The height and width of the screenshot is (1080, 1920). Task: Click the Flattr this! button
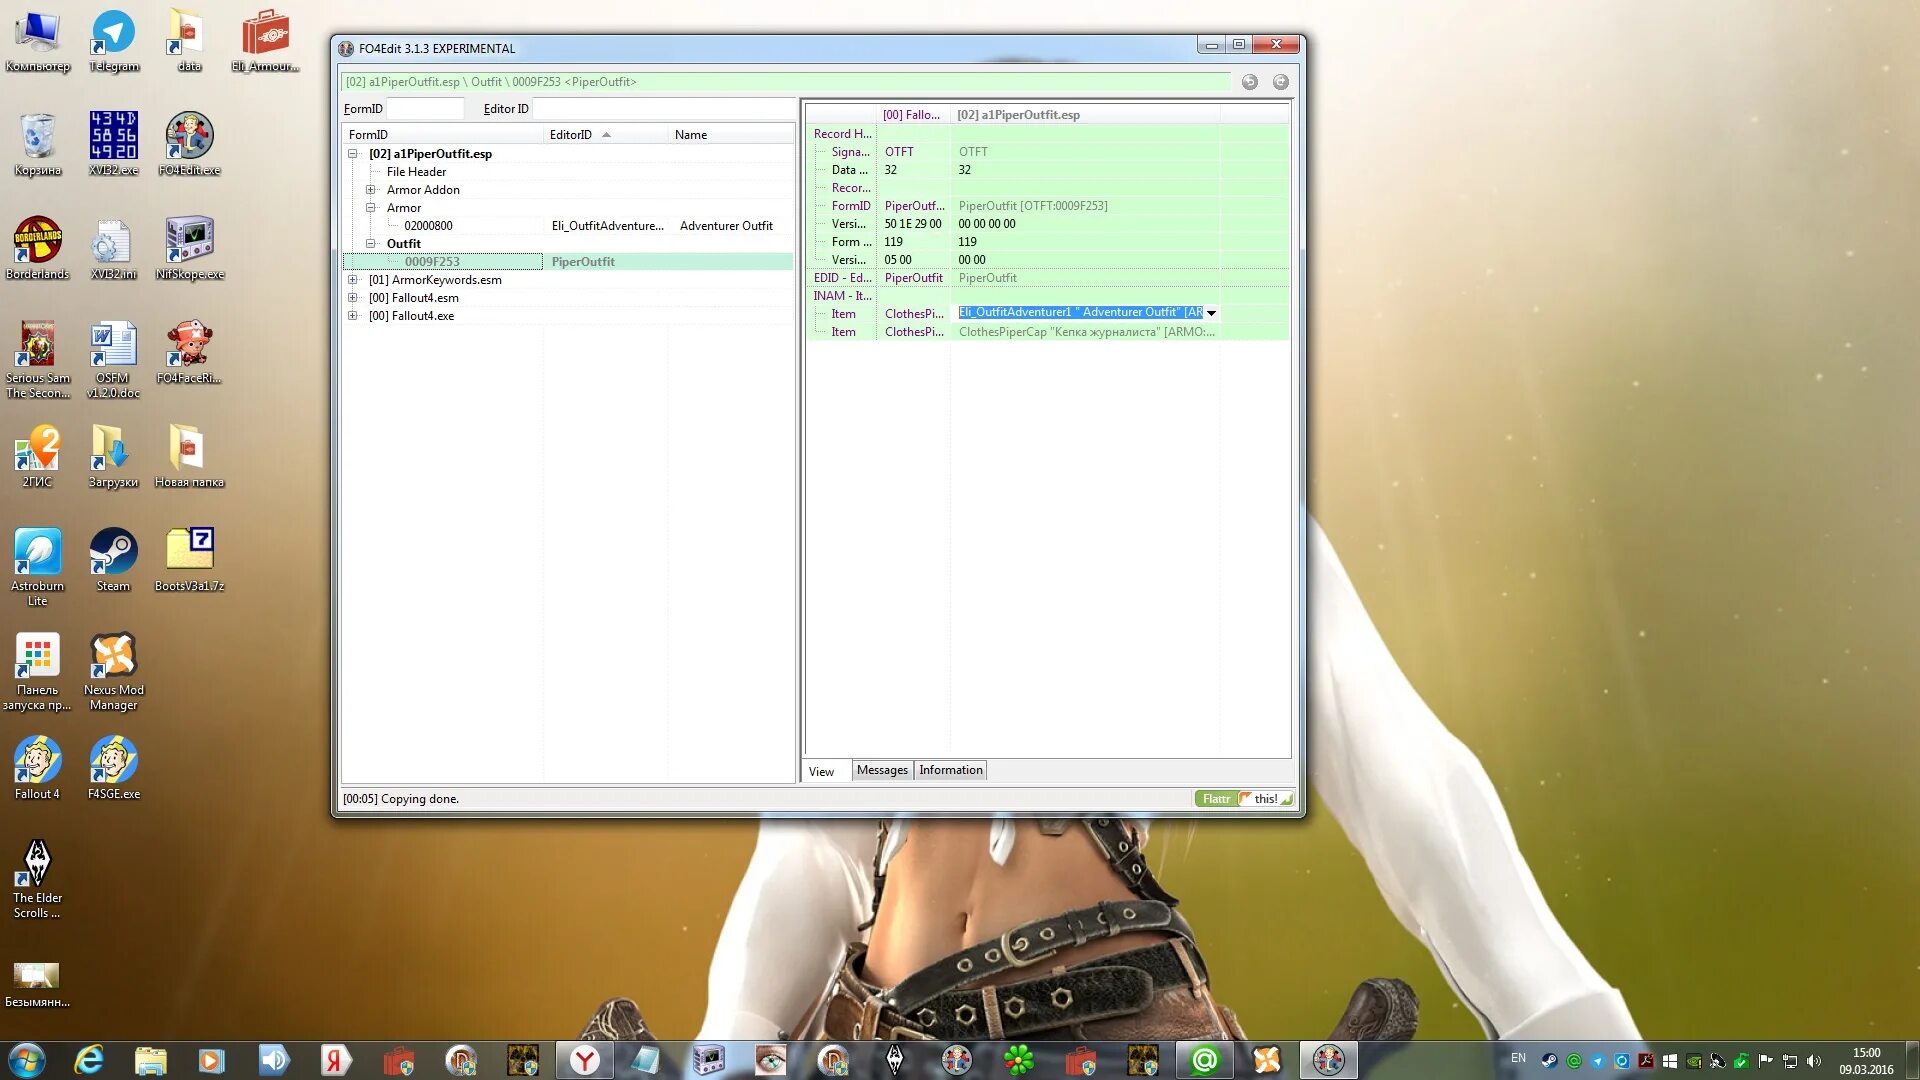coord(1244,799)
